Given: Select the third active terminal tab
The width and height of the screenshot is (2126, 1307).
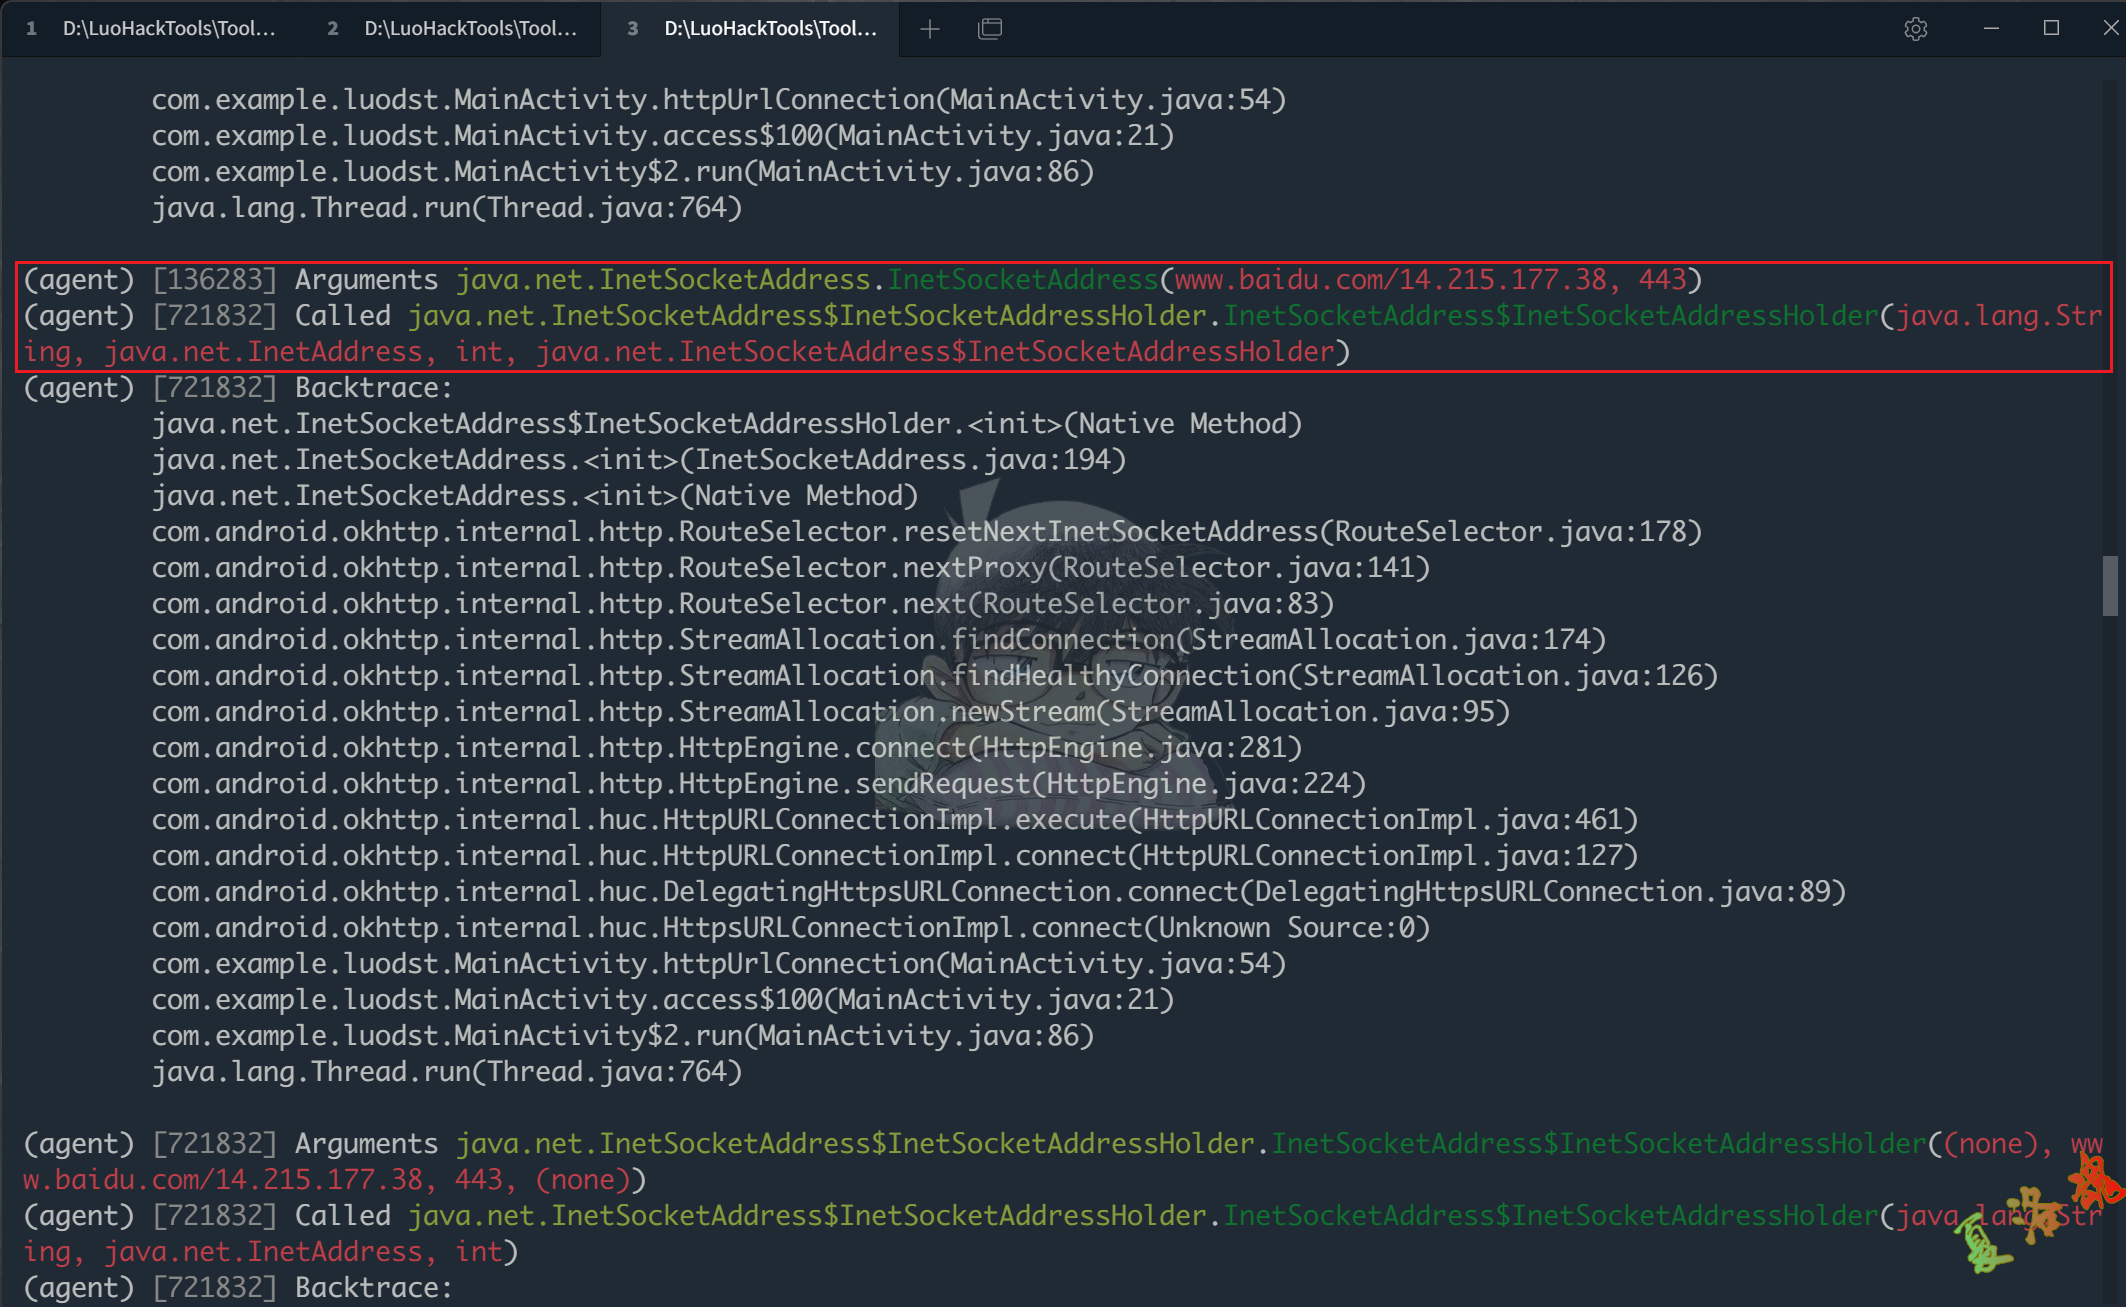Looking at the screenshot, I should pyautogui.click(x=756, y=29).
